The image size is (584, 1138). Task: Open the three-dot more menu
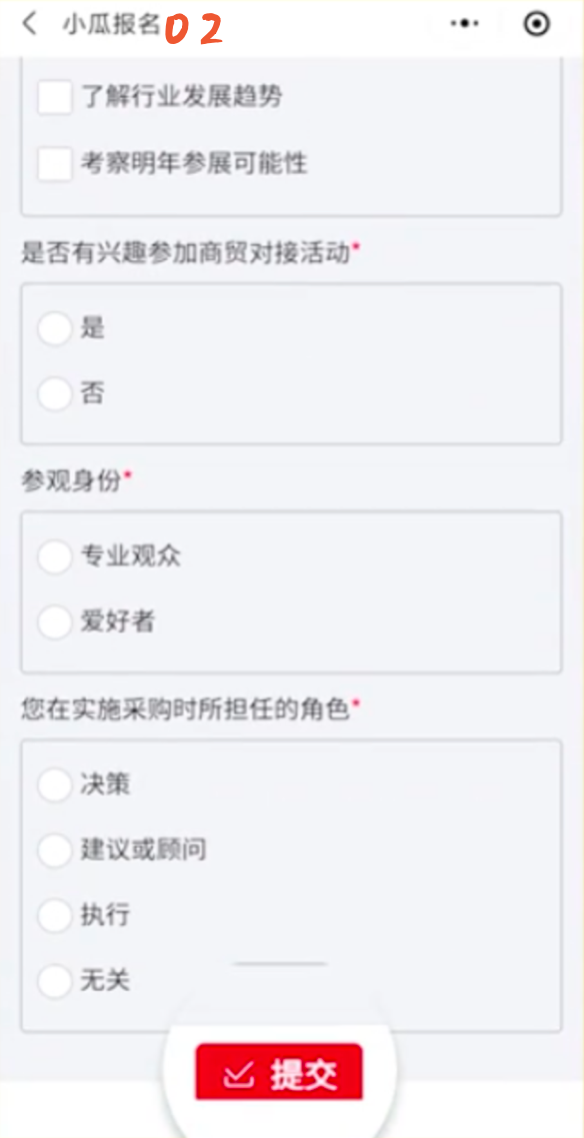(465, 23)
